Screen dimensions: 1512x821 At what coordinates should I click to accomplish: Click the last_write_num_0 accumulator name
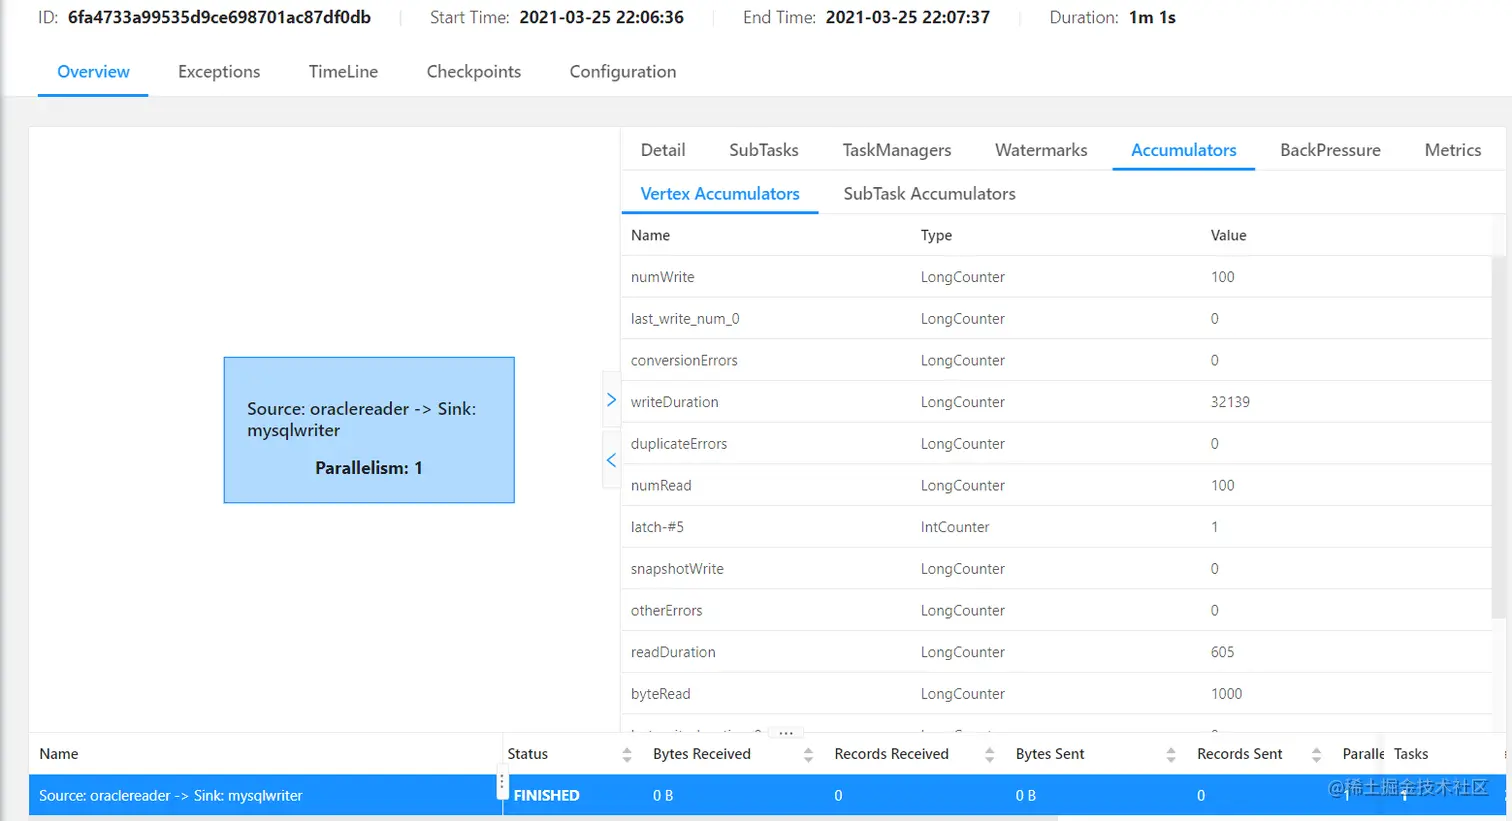click(685, 319)
